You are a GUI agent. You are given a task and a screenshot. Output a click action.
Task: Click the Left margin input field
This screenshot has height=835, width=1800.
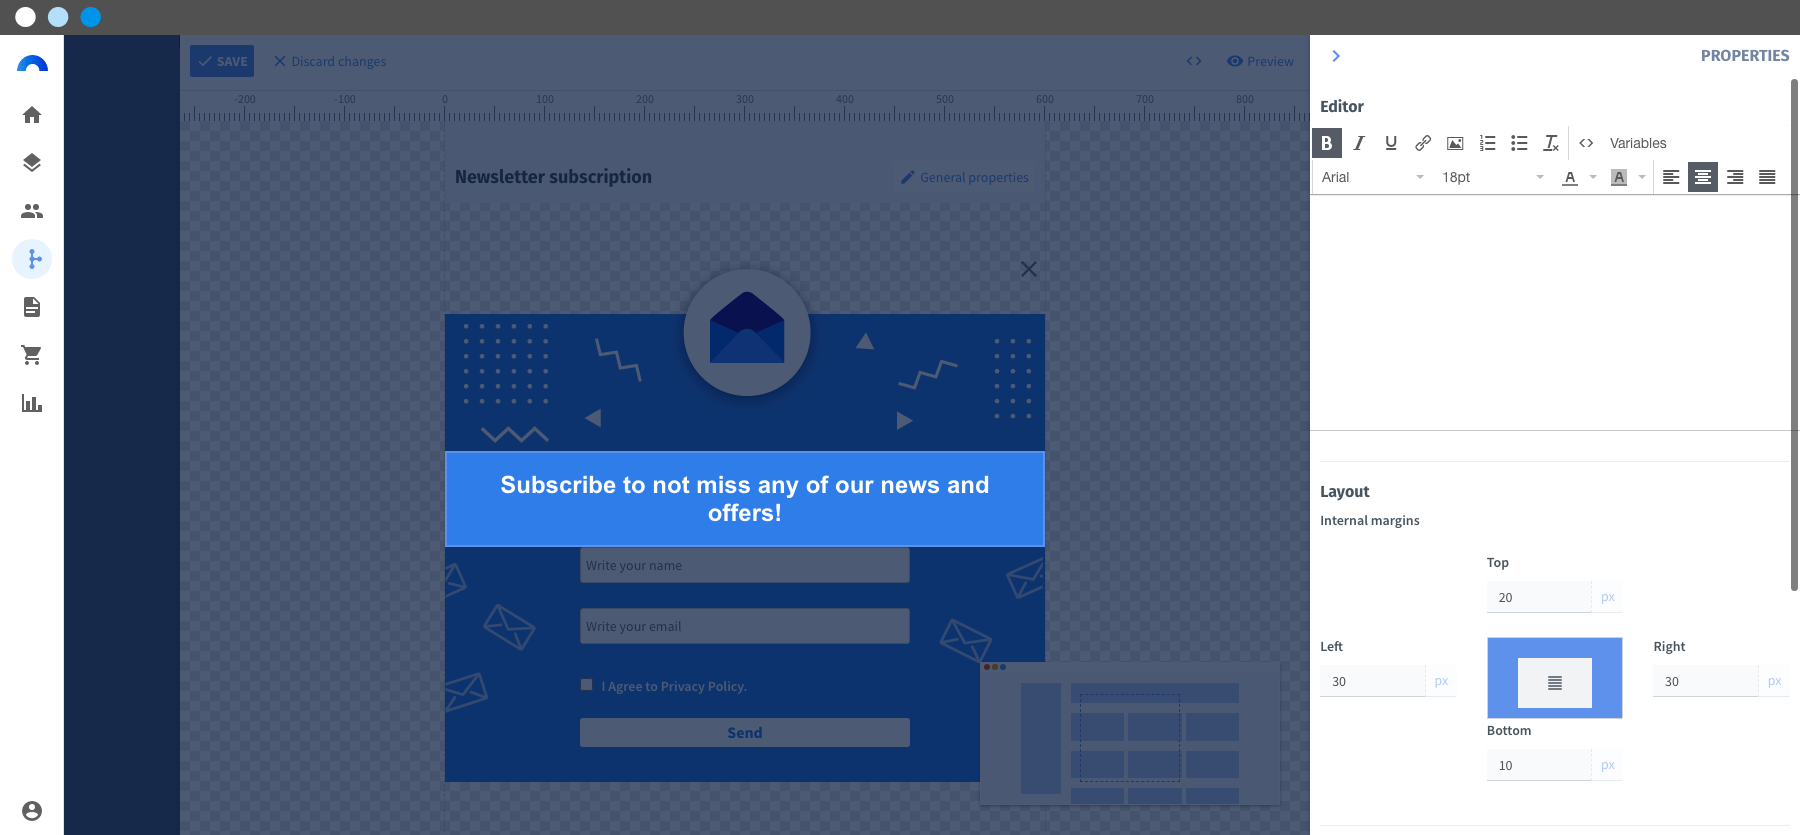point(1372,681)
